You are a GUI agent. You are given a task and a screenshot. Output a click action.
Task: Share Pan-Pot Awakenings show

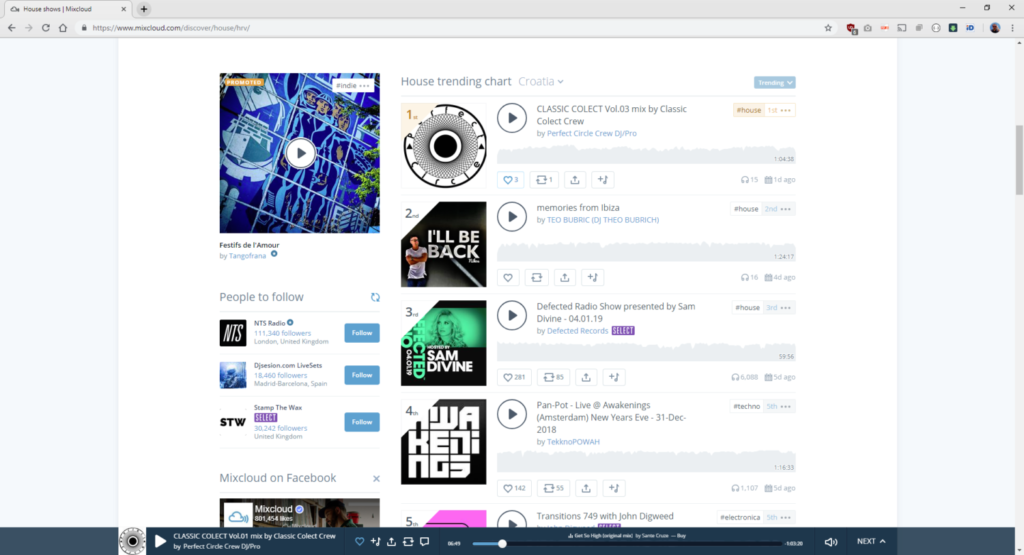[586, 488]
